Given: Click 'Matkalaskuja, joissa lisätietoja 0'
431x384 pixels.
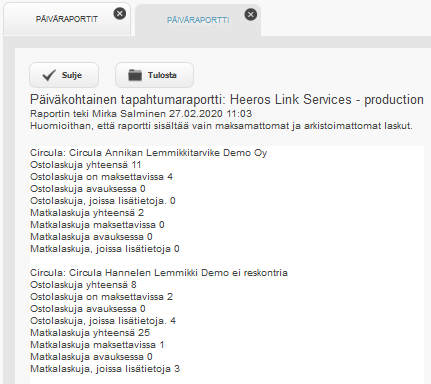Looking at the screenshot, I should coord(105,249).
